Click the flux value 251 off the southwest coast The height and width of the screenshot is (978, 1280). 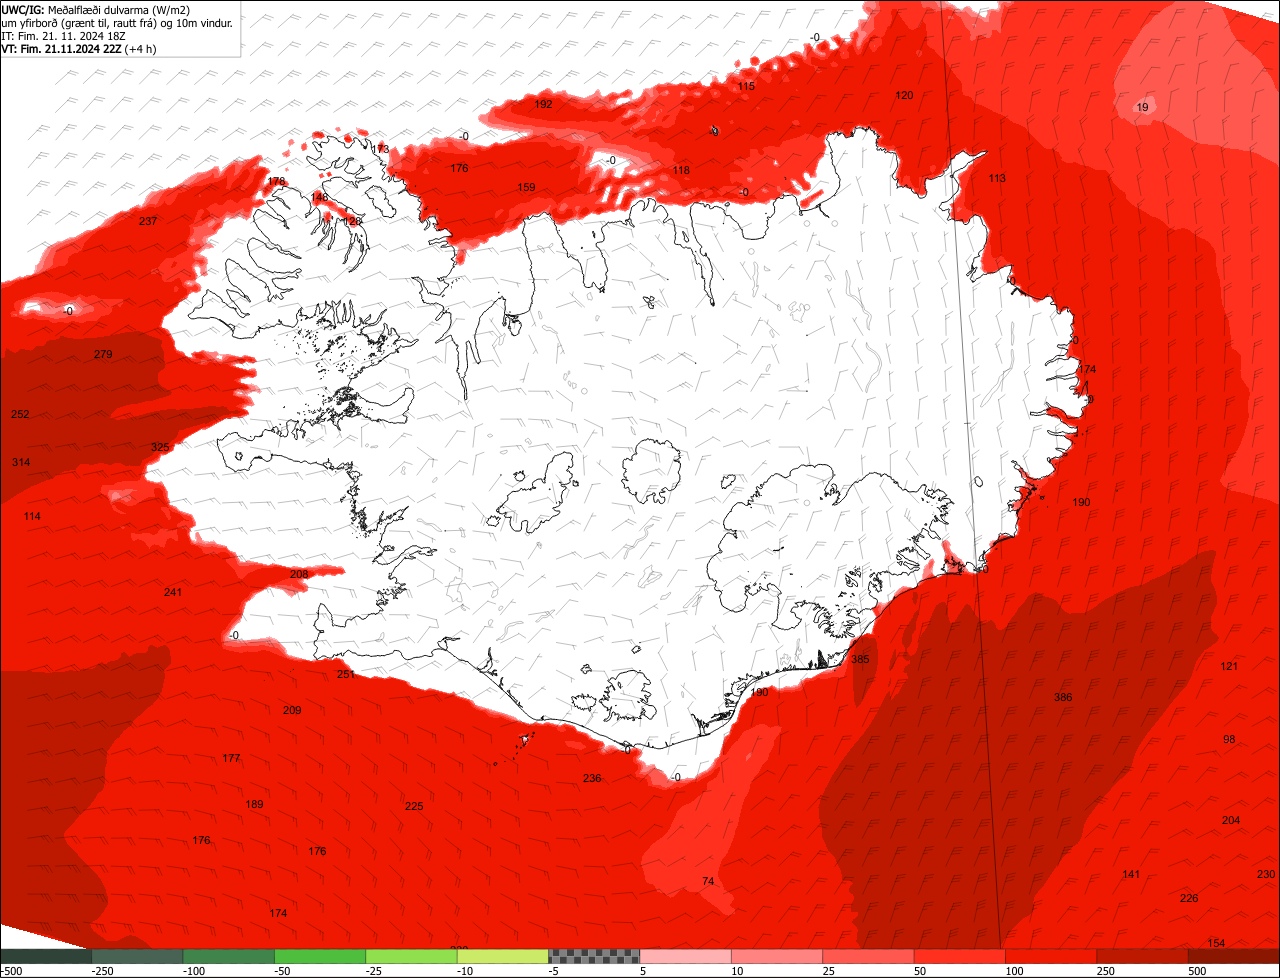(346, 674)
